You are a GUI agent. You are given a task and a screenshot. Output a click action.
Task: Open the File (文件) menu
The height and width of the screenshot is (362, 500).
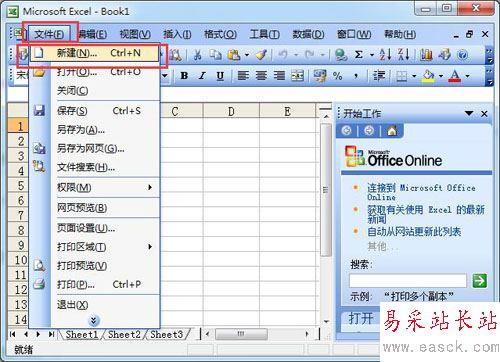[49, 34]
